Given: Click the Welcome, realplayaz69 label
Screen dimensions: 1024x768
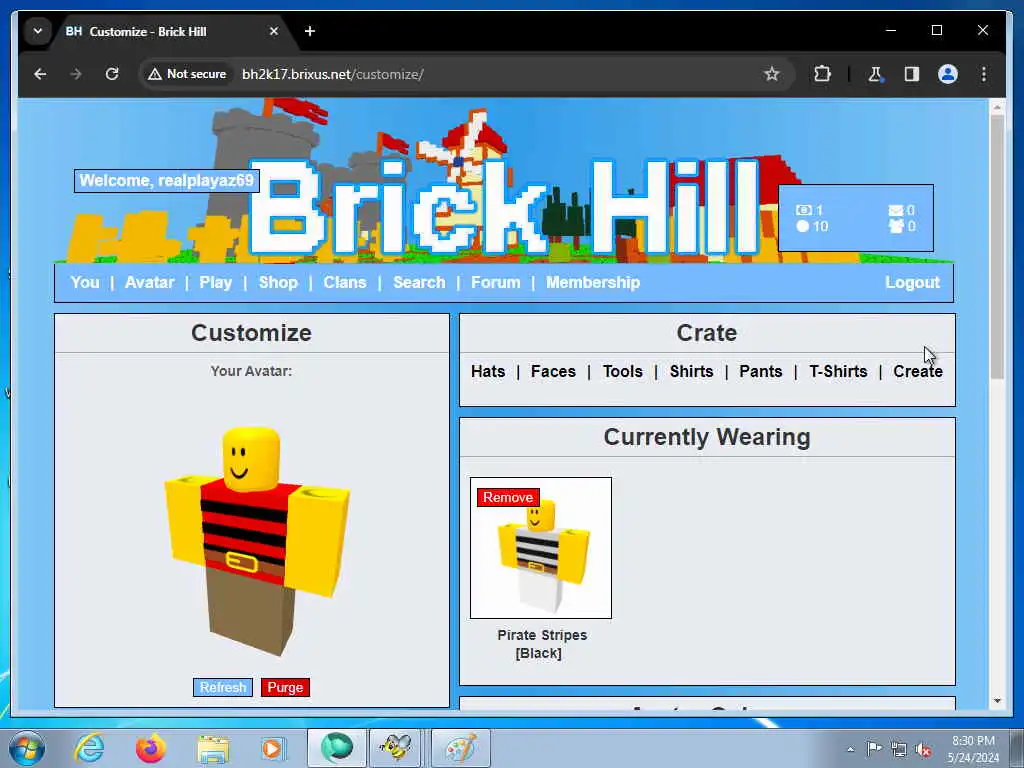Looking at the screenshot, I should [x=167, y=180].
